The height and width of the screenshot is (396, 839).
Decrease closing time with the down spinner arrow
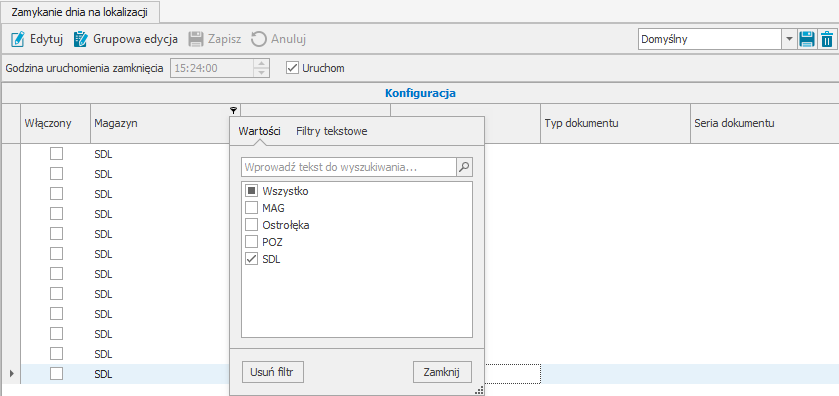[x=261, y=73]
